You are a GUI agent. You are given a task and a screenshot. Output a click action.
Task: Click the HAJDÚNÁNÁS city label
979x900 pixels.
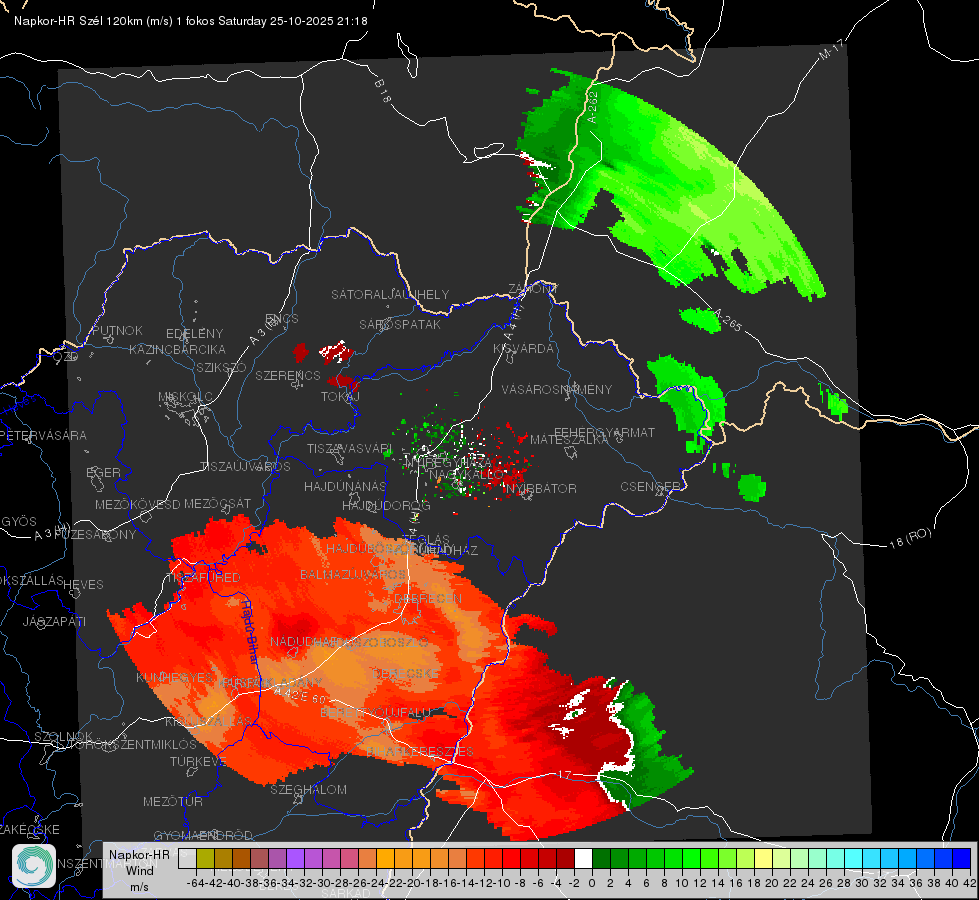345,486
